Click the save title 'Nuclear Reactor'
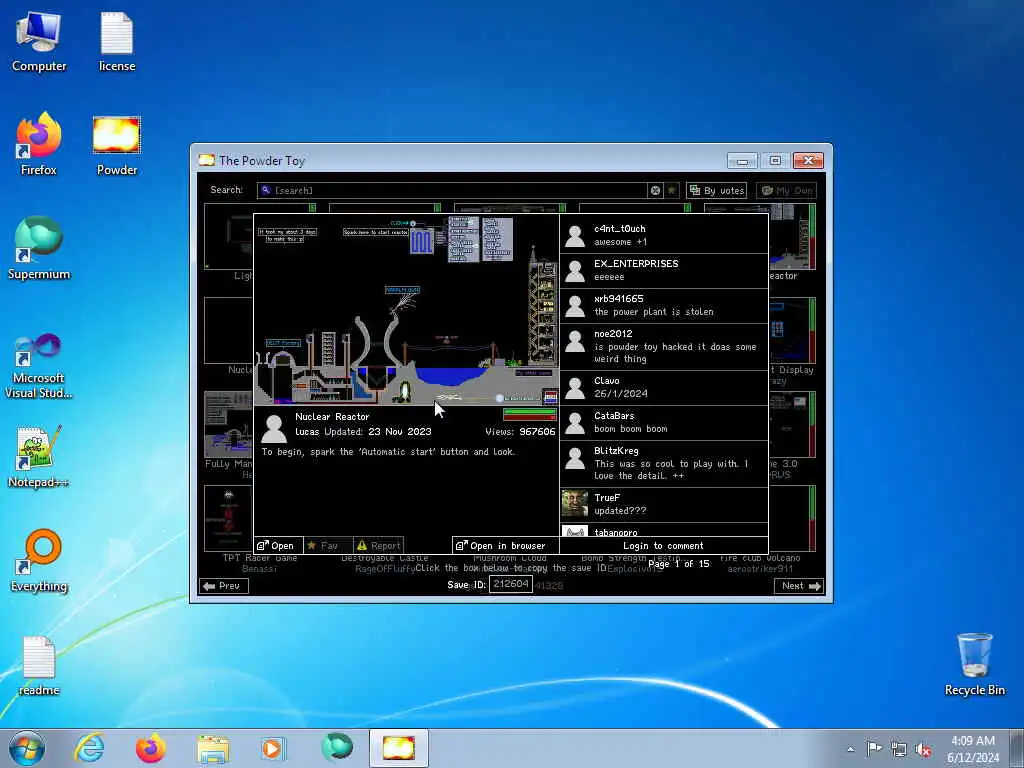The height and width of the screenshot is (768, 1024). pyautogui.click(x=332, y=417)
